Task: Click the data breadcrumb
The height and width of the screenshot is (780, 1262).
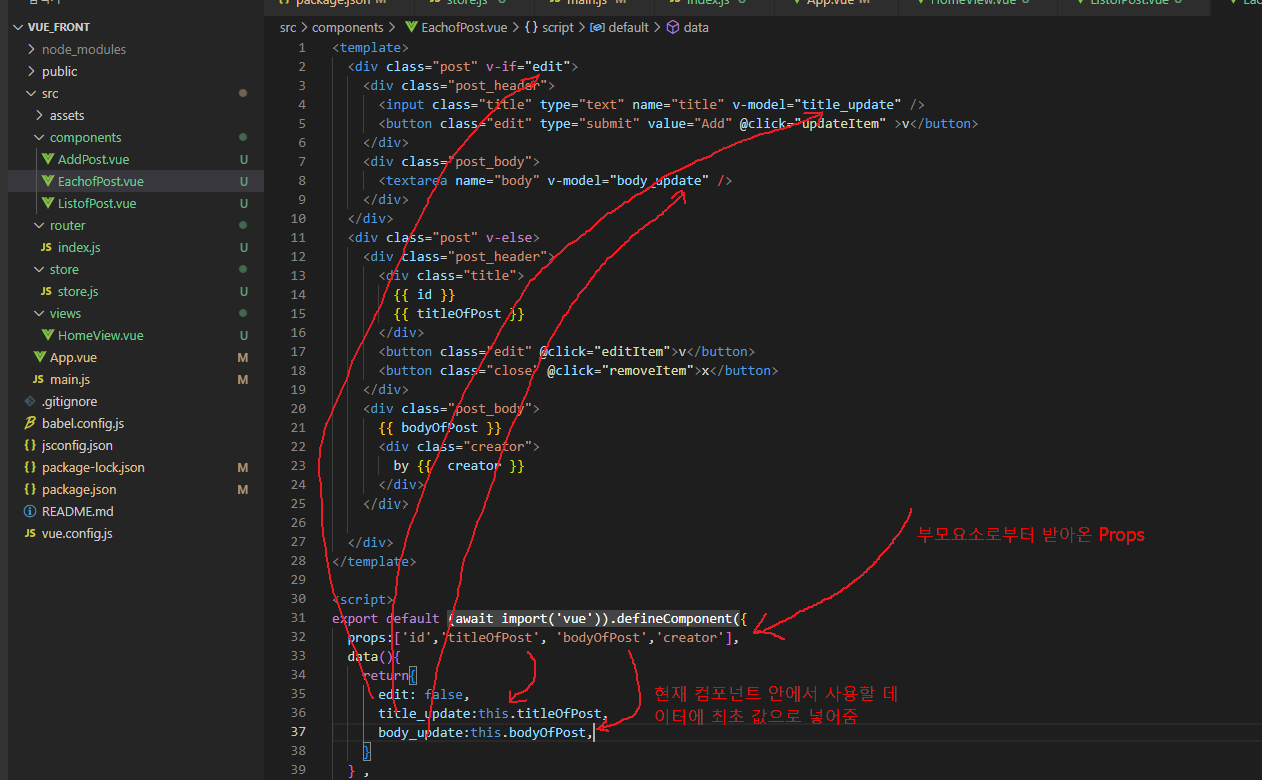Action: point(696,27)
